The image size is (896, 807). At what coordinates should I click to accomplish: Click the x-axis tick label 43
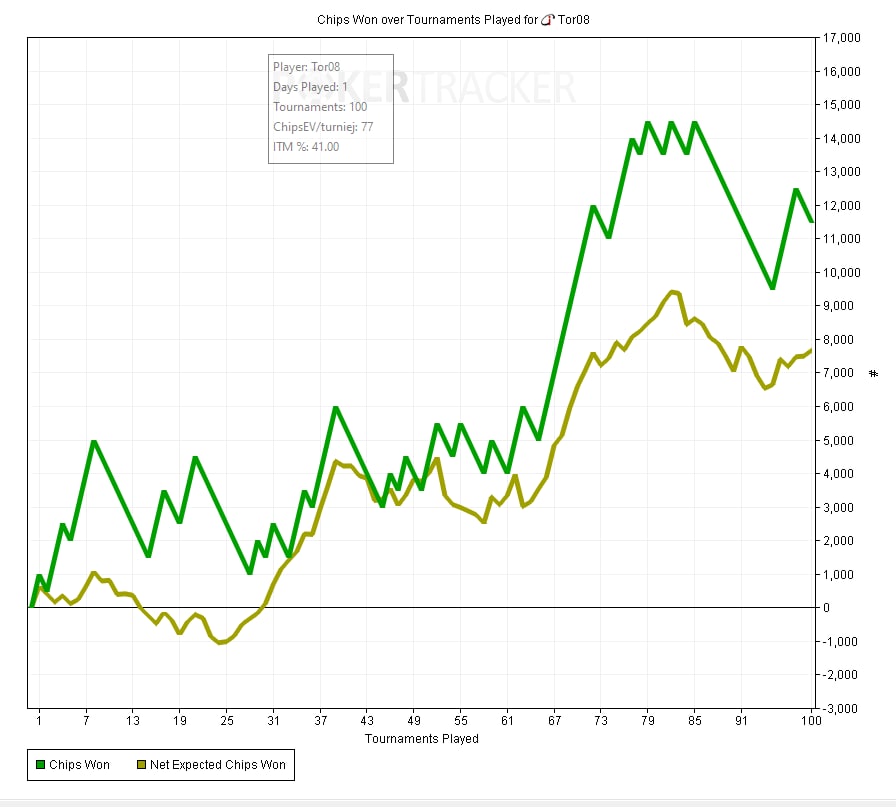click(367, 720)
